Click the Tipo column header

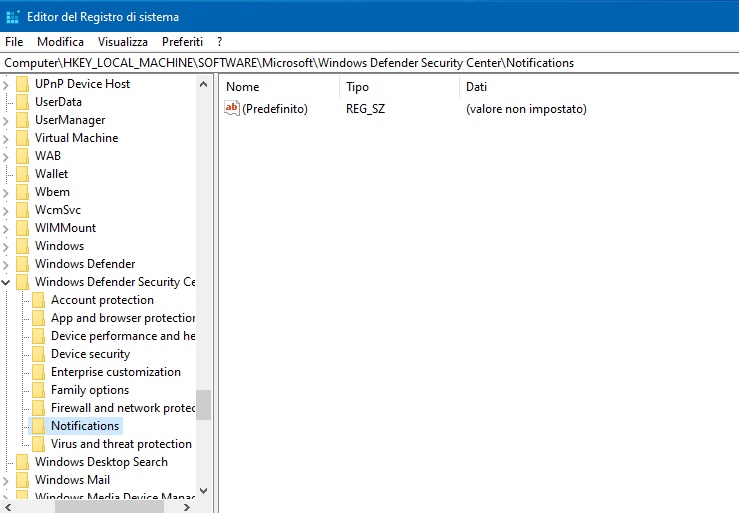pyautogui.click(x=399, y=87)
